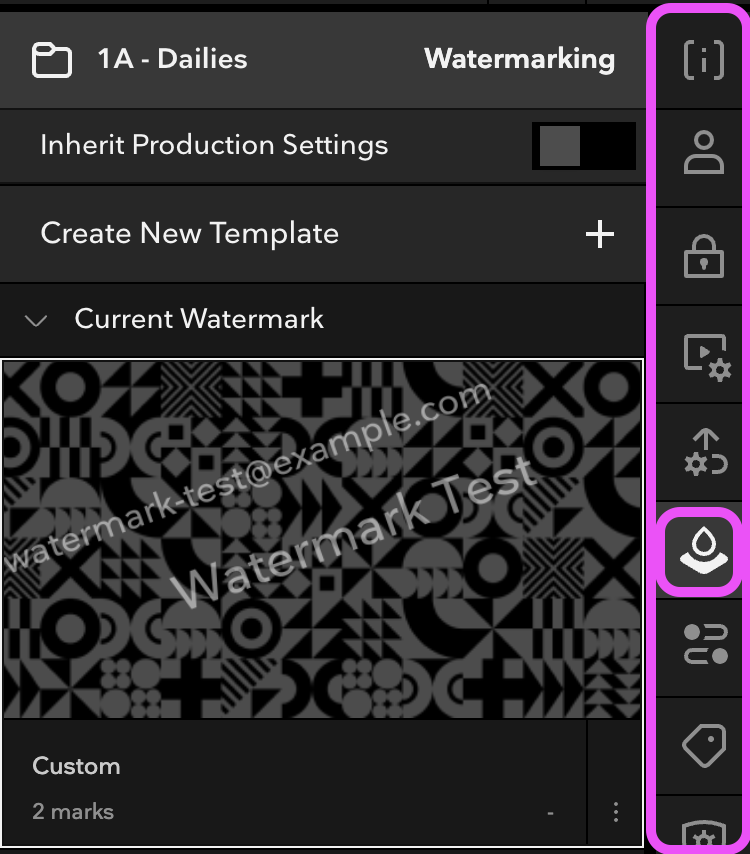Collapse the Current Watermark section chevron
Viewport: 750px width, 854px height.
point(36,321)
